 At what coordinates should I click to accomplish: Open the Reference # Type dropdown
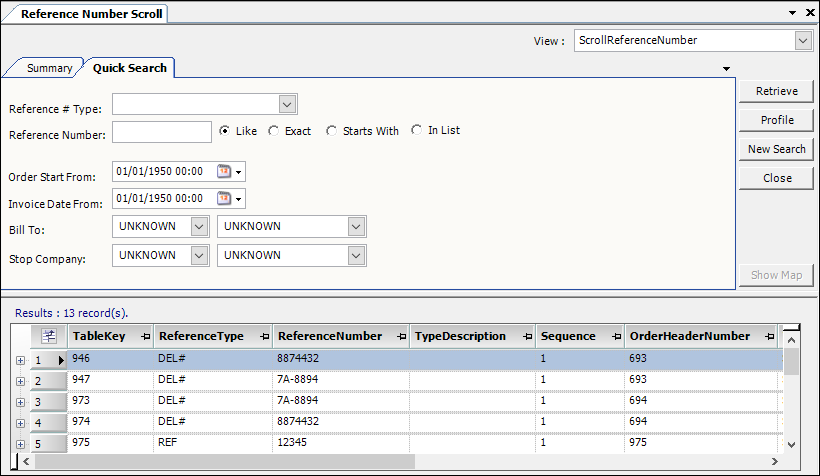287,104
